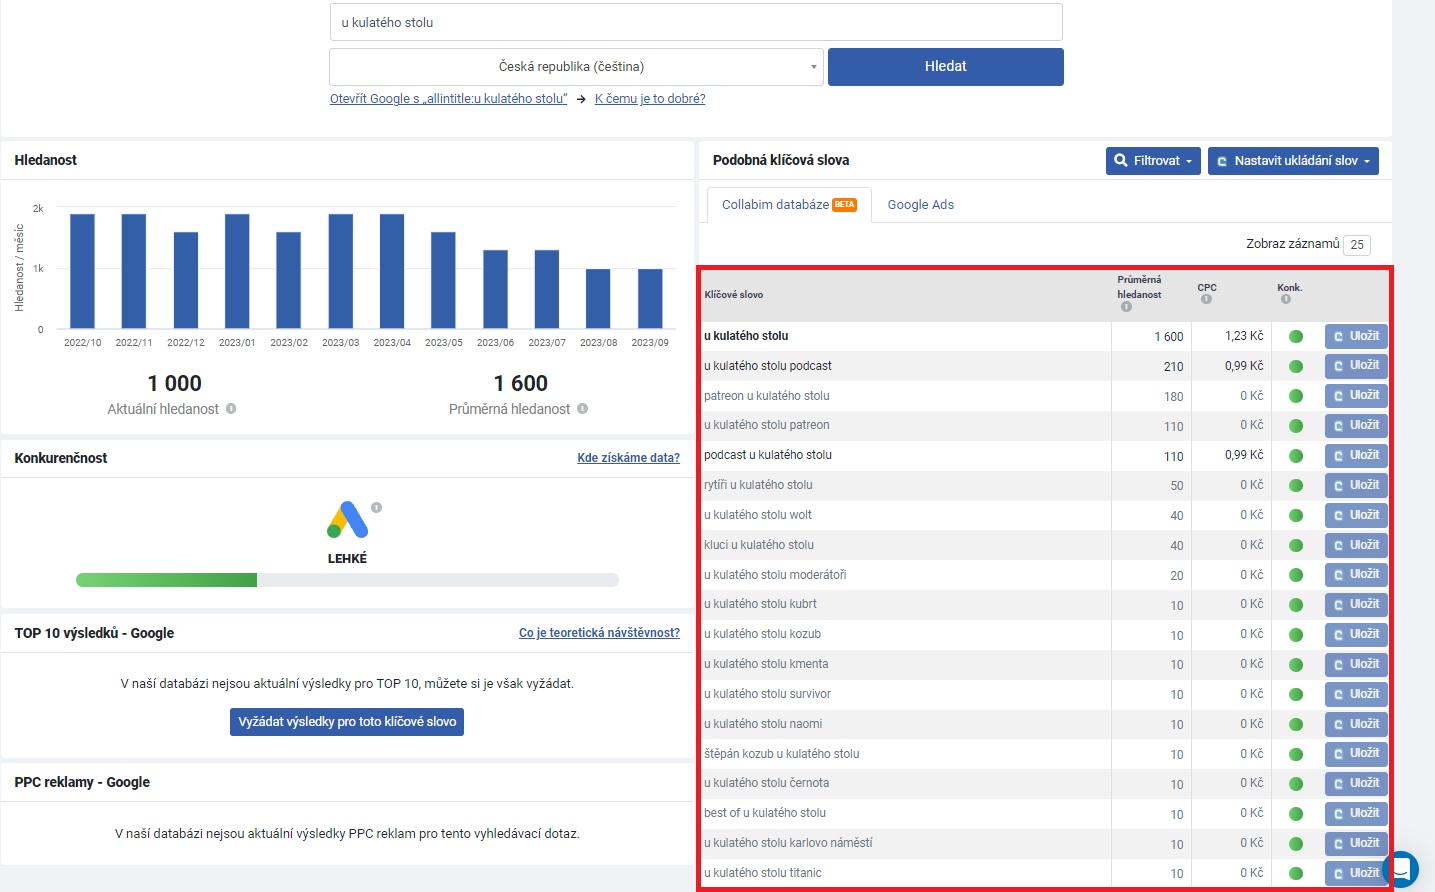This screenshot has width=1435, height=892.
Task: Click the keyword search input field
Action: (696, 22)
